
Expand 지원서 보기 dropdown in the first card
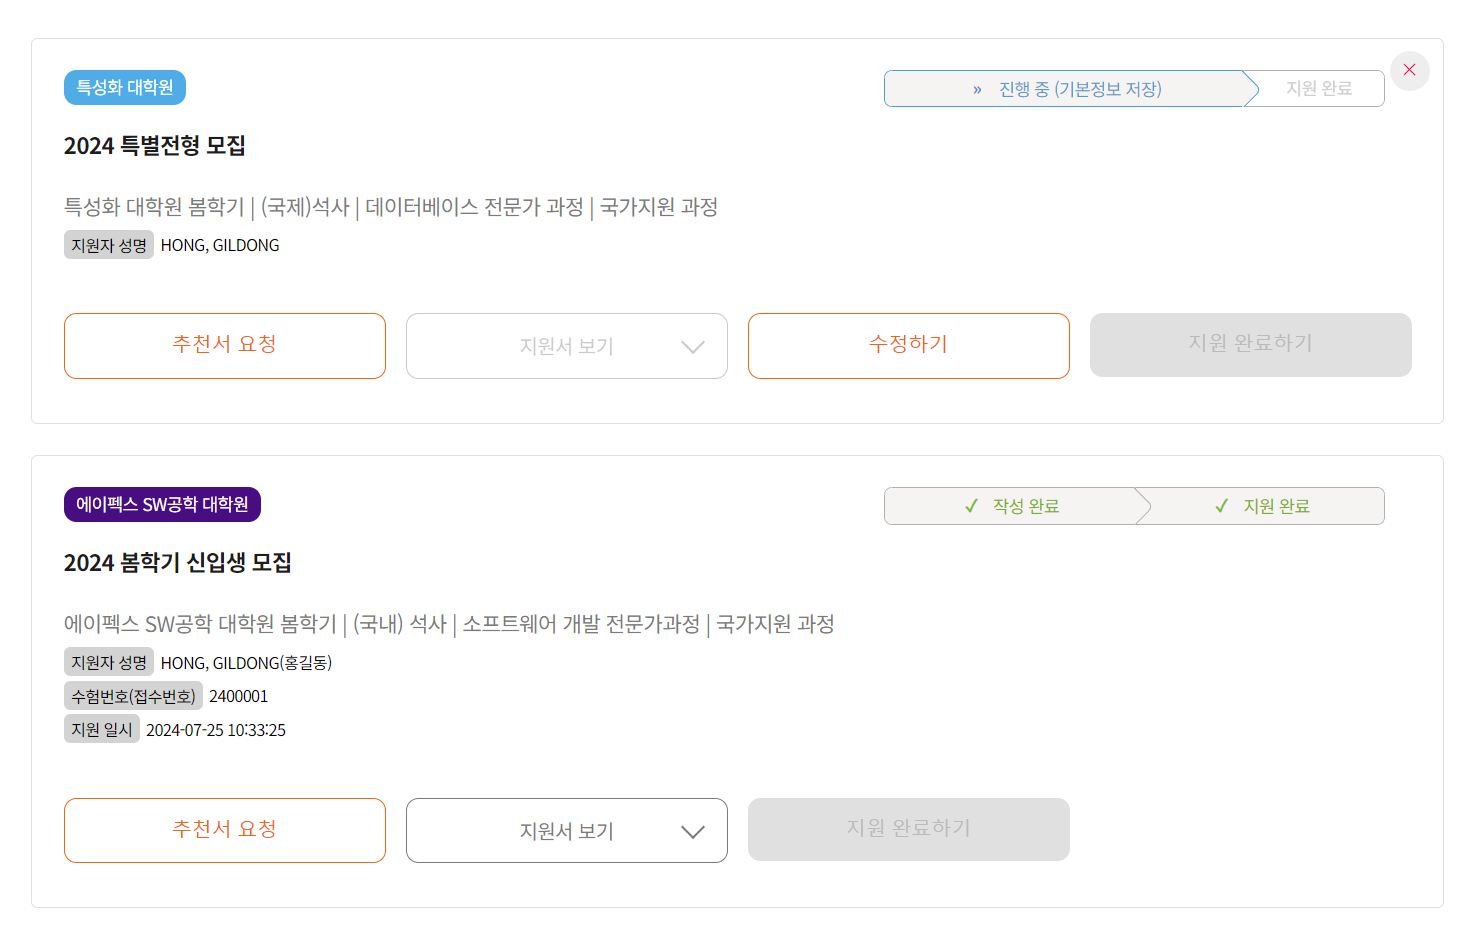click(567, 346)
